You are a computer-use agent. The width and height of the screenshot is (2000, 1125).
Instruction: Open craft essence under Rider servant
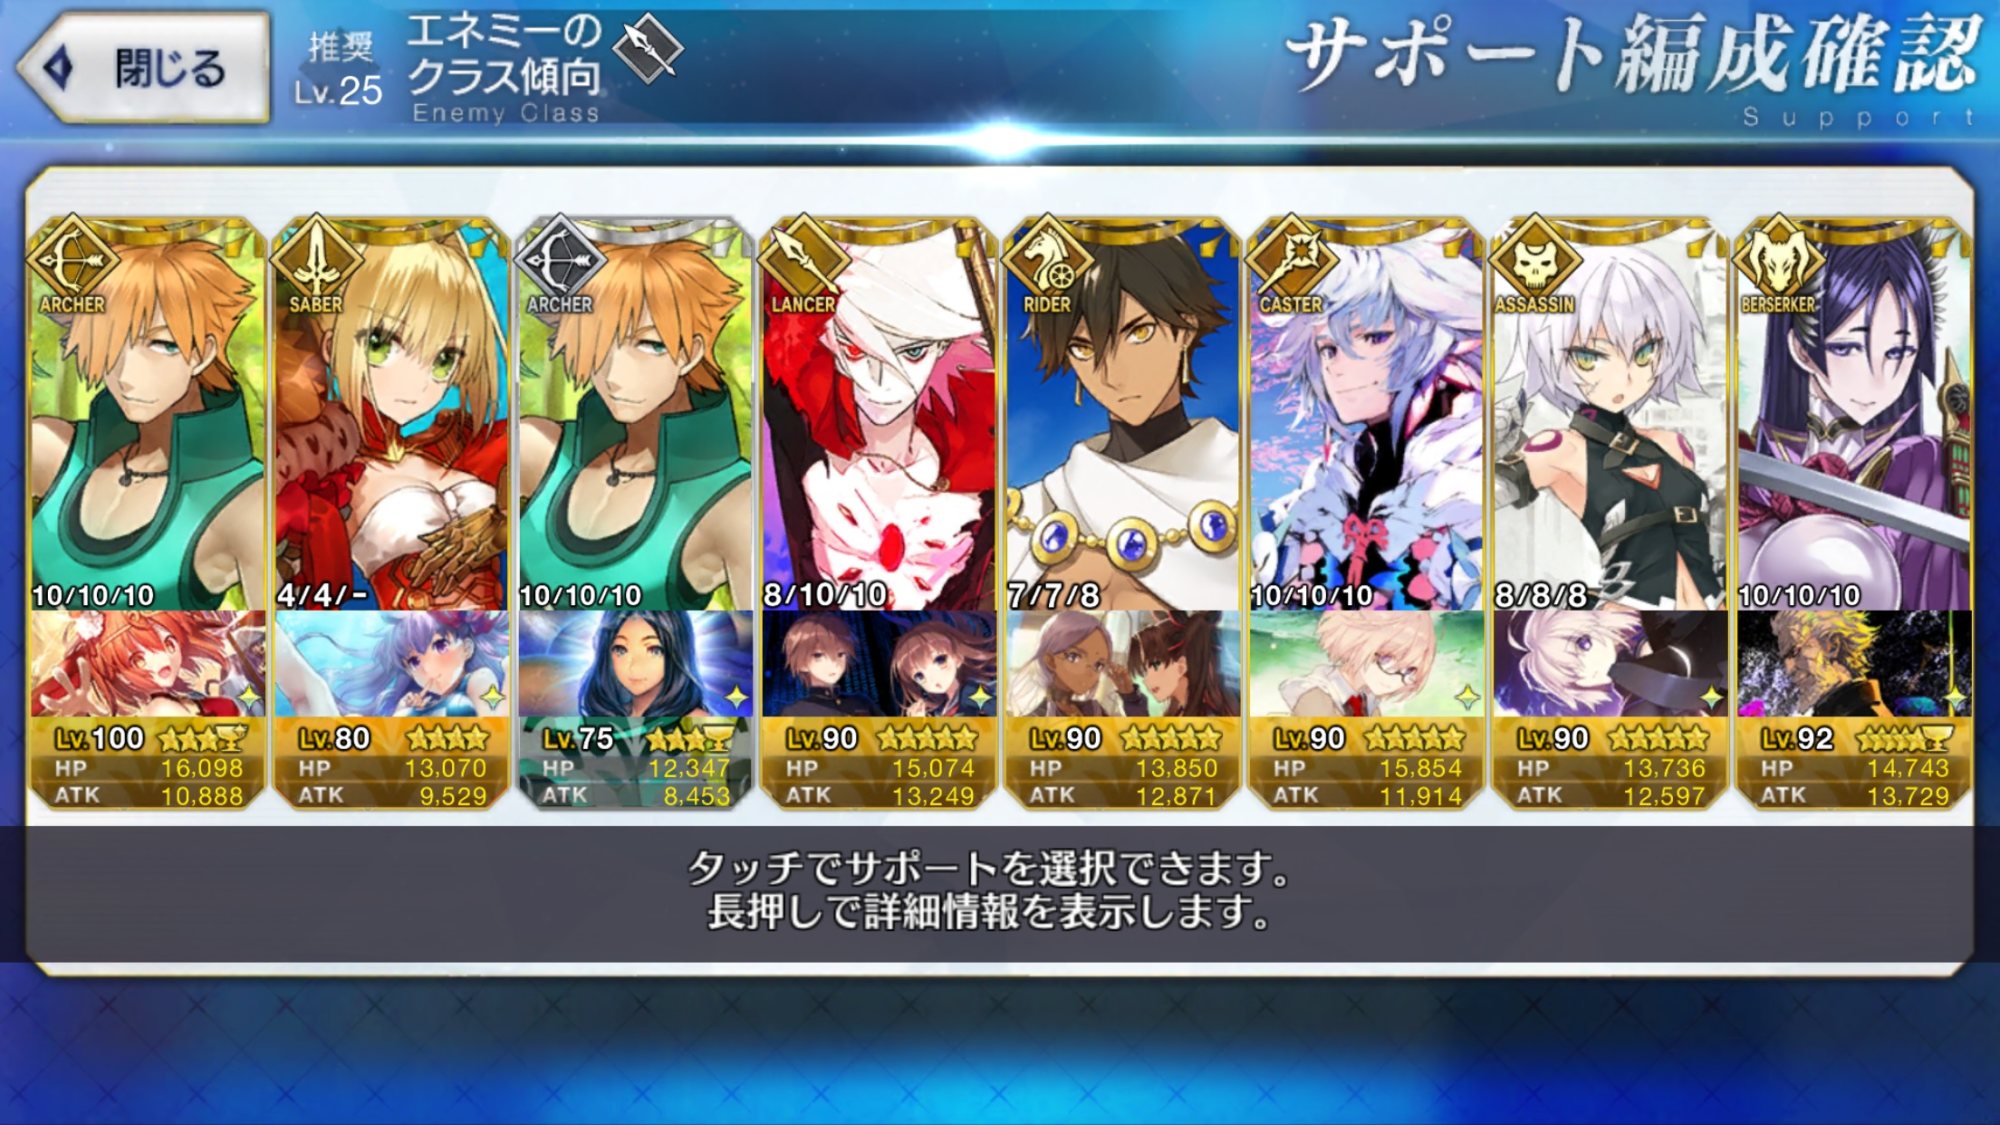(x=1122, y=663)
